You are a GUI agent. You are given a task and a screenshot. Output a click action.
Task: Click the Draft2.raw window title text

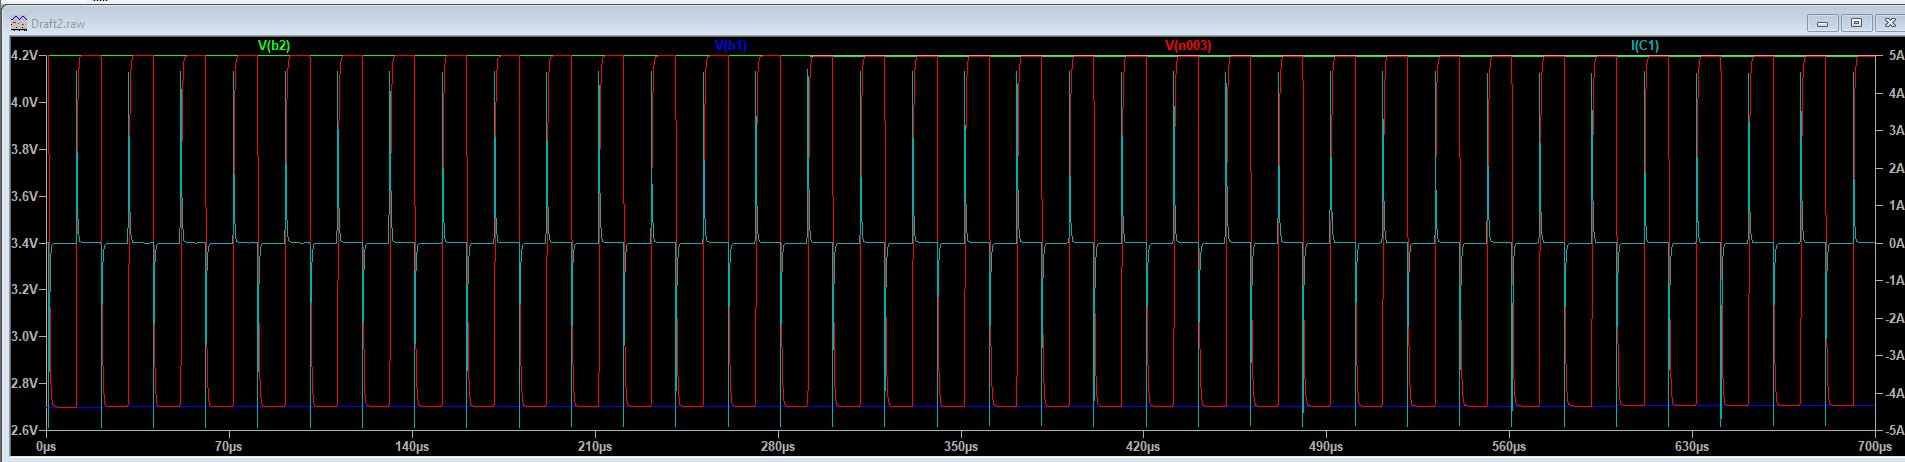click(57, 23)
